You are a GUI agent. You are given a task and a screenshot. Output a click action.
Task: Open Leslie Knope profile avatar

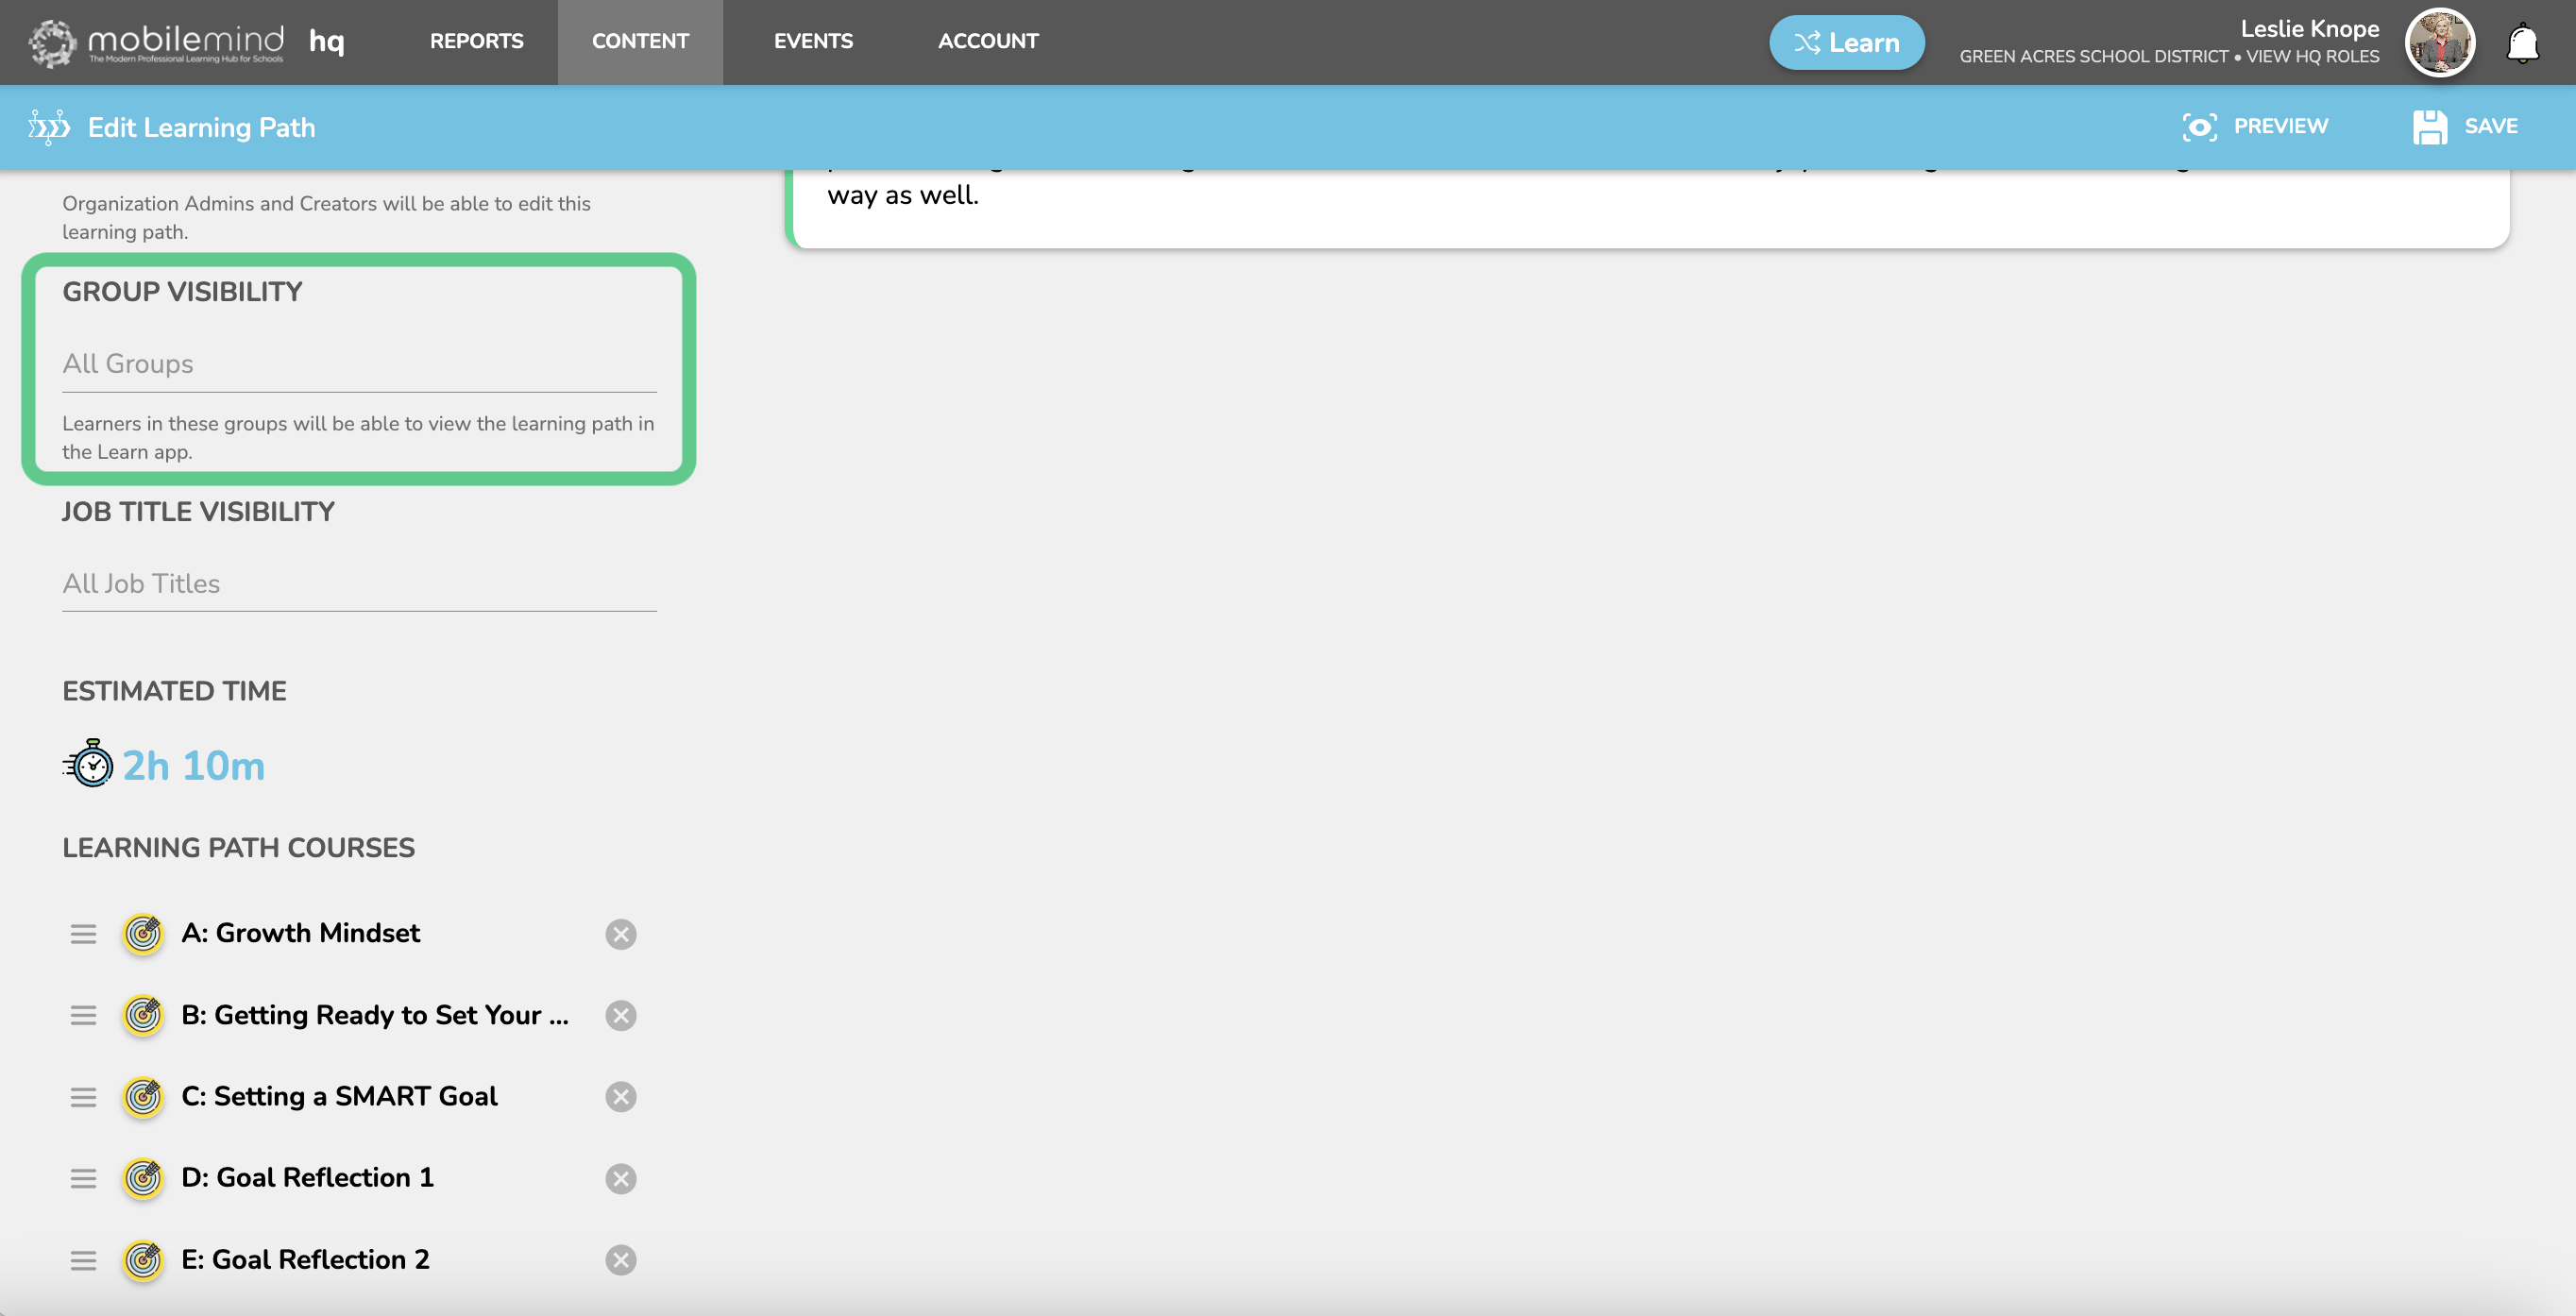[2439, 43]
